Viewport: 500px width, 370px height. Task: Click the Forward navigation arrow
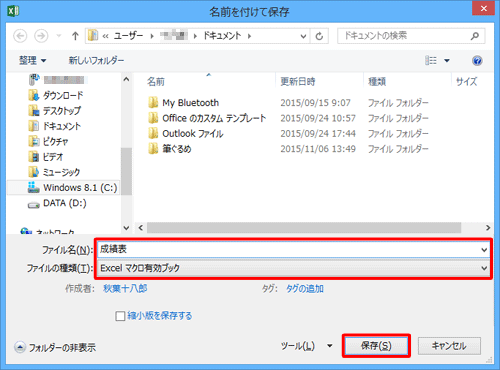[41, 36]
